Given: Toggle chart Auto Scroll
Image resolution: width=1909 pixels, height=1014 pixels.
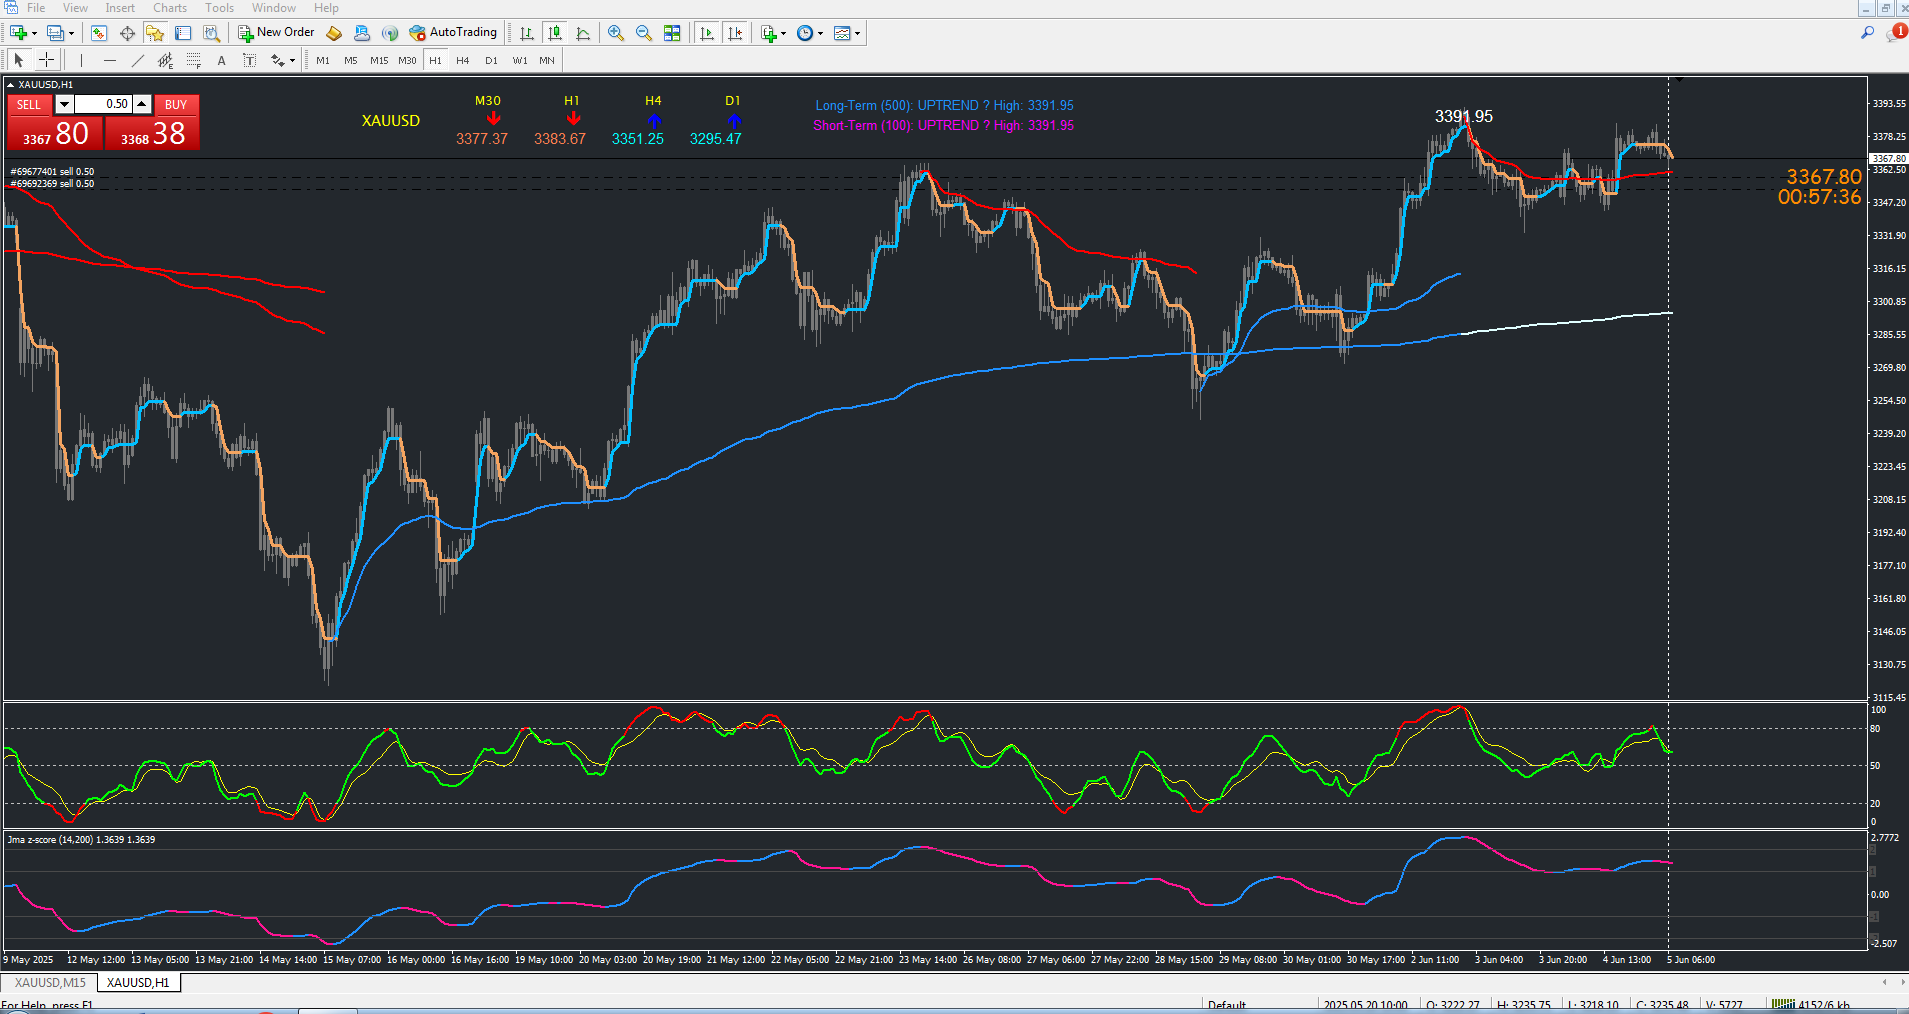Looking at the screenshot, I should pos(707,33).
